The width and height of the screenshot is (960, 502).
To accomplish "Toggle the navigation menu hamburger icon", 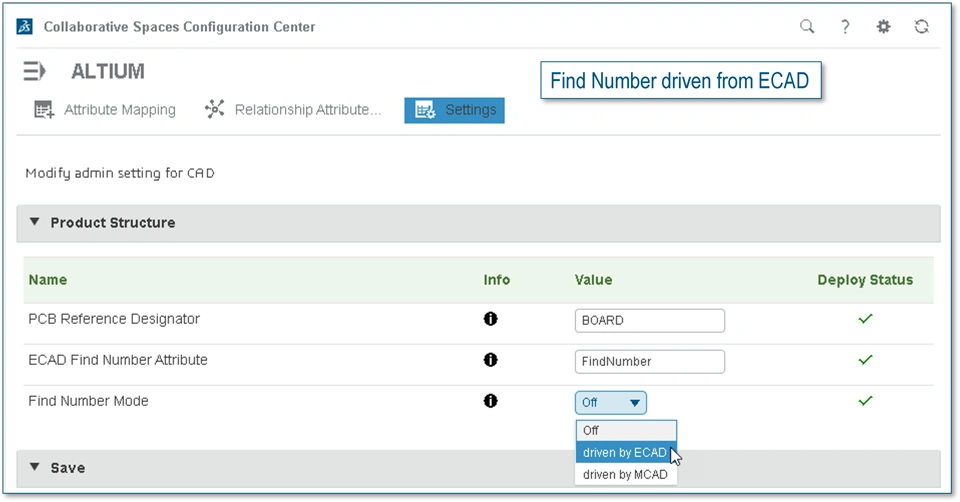I will [x=35, y=71].
